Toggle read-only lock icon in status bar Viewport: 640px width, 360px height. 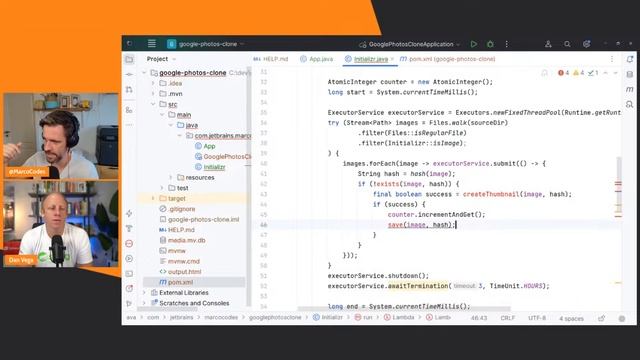pyautogui.click(x=602, y=318)
